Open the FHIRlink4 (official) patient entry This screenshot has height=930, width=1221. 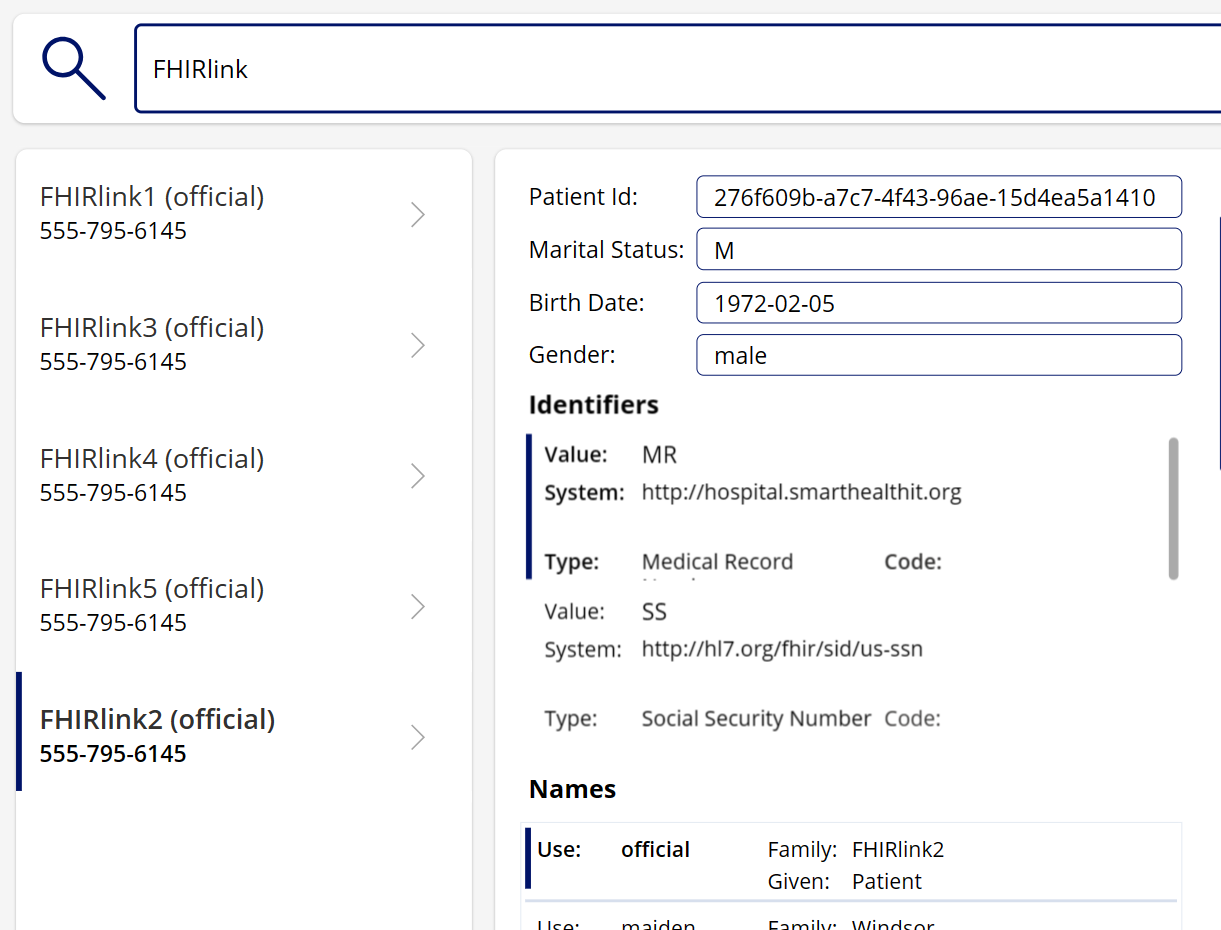coord(244,476)
